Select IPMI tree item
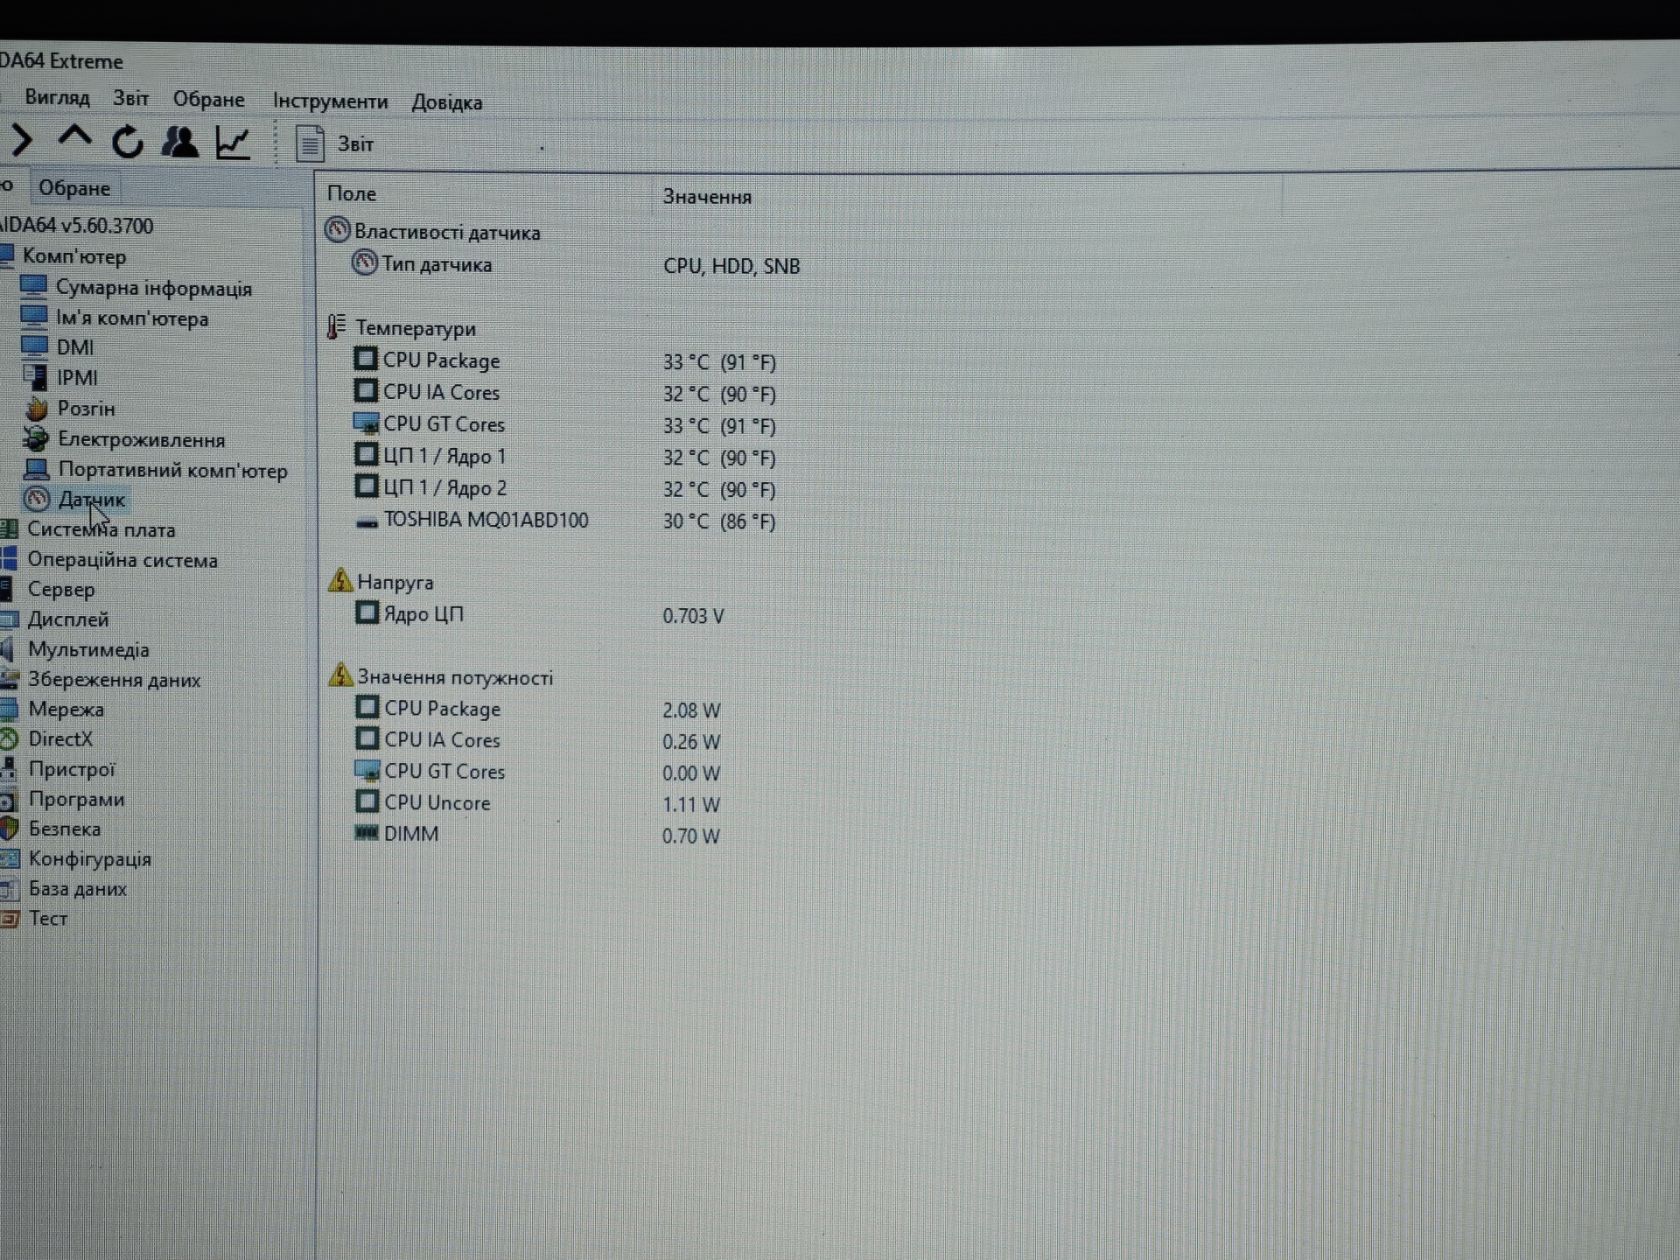The width and height of the screenshot is (1680, 1260). [60, 377]
